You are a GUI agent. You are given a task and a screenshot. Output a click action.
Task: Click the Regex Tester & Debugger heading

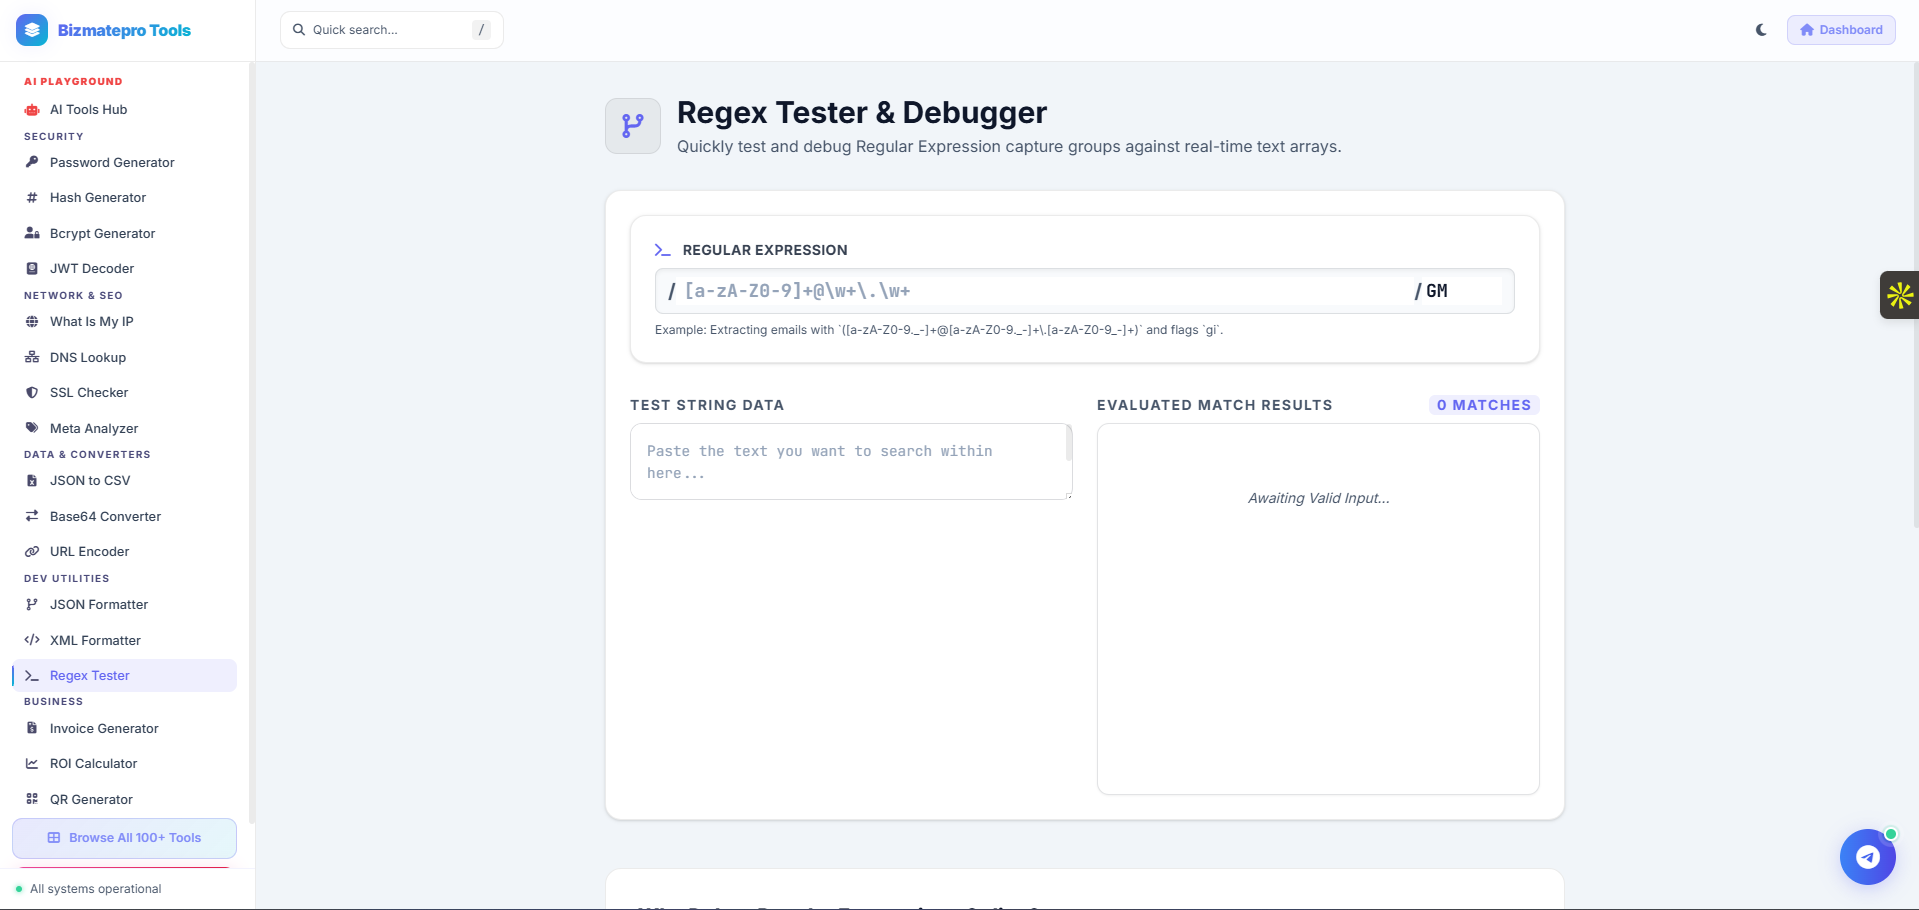[x=862, y=113]
